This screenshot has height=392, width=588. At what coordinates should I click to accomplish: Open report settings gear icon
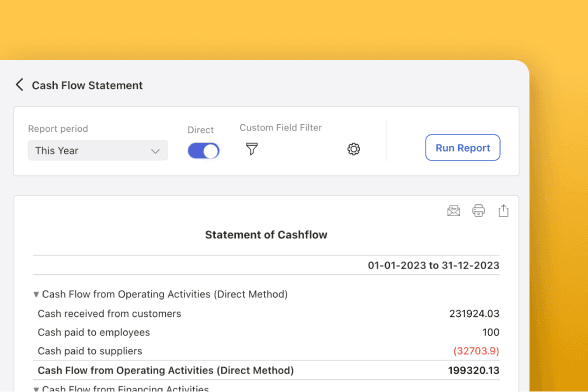[353, 149]
